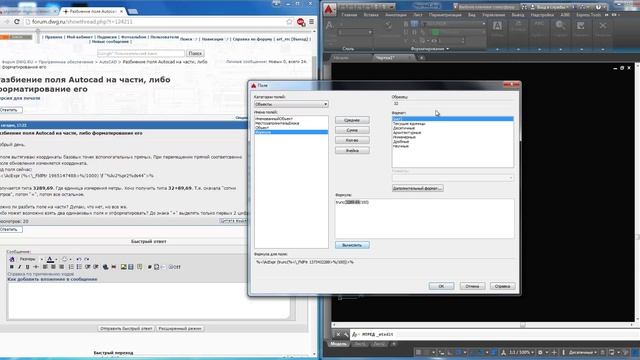Click Redo arrow in the forum editor toolbar
The image size is (640, 360).
tap(87, 259)
